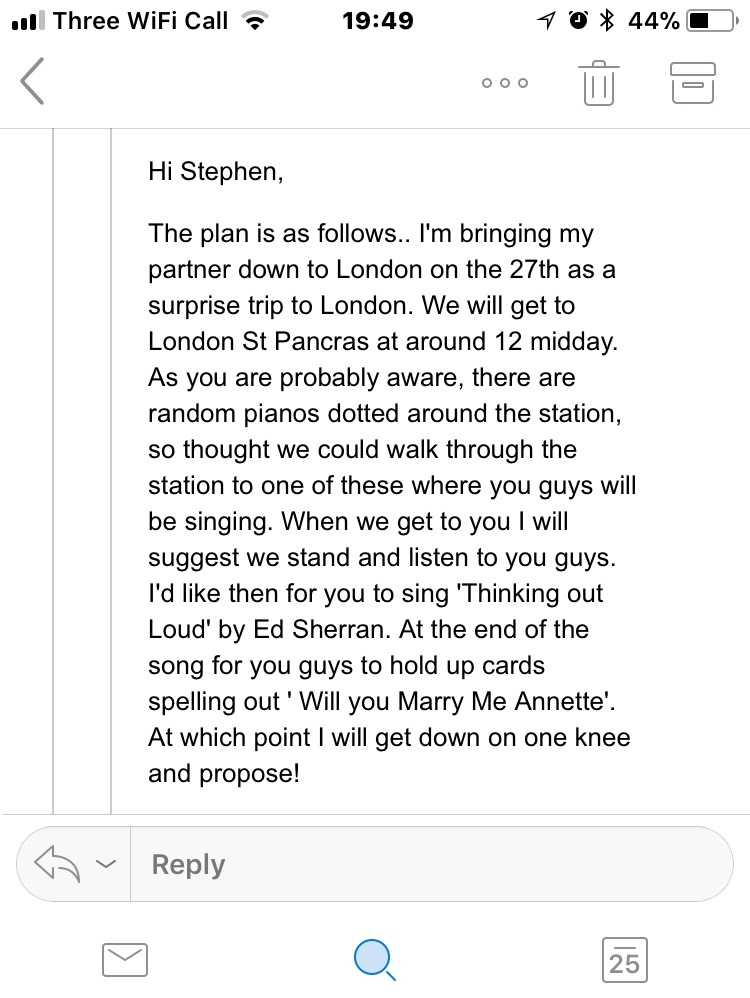Go back using the left chevron

[x=32, y=81]
